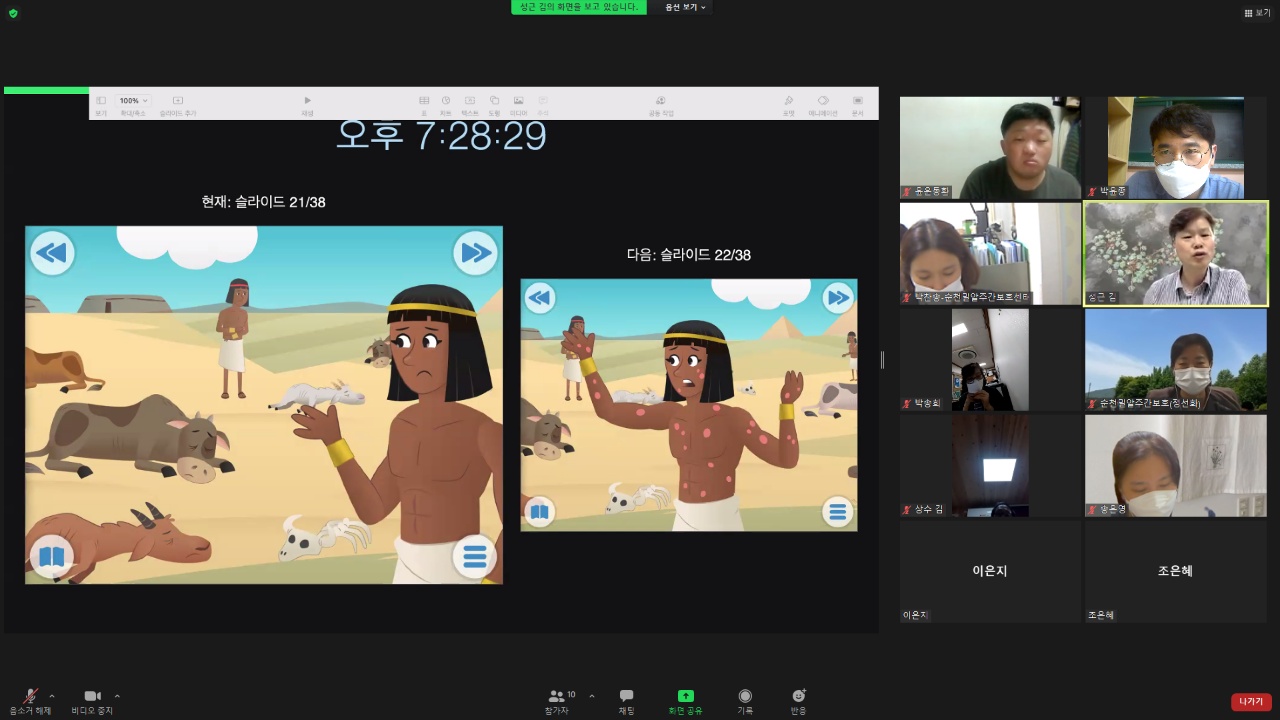This screenshot has width=1280, height=720.
Task: Click hamburger menu on next slide preview
Action: coord(837,512)
